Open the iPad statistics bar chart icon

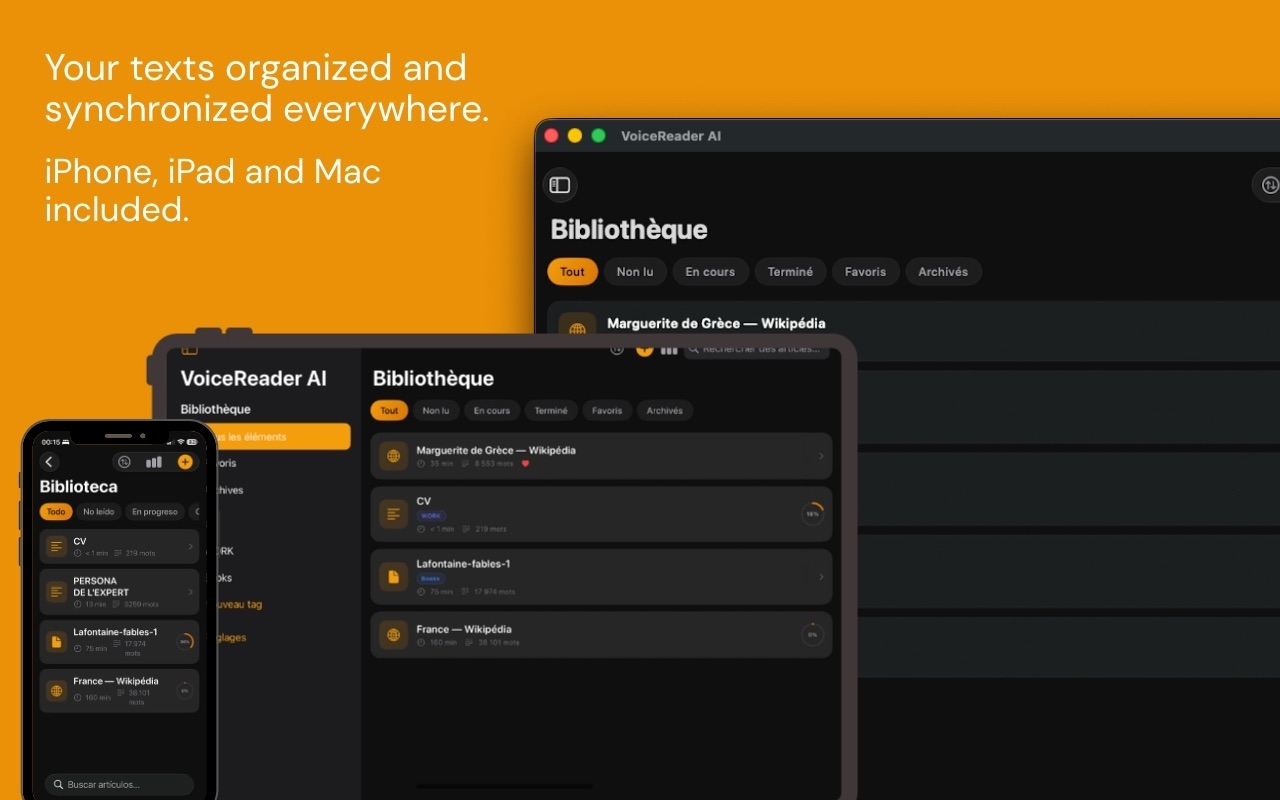(669, 349)
